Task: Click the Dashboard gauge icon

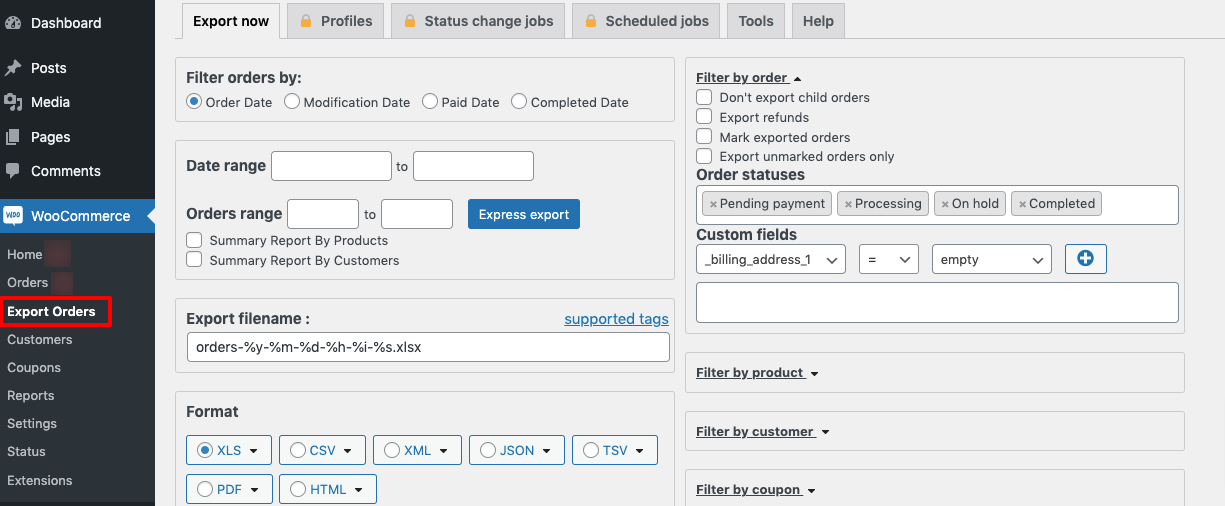Action: point(14,23)
